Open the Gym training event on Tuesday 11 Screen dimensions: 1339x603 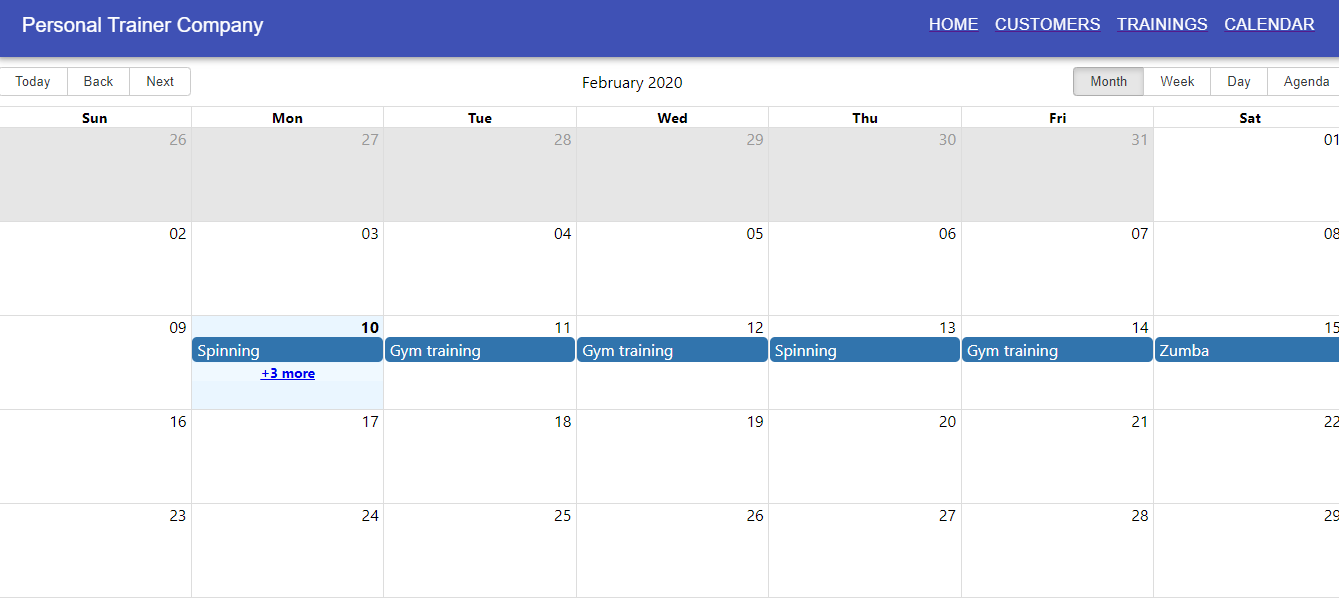[480, 350]
